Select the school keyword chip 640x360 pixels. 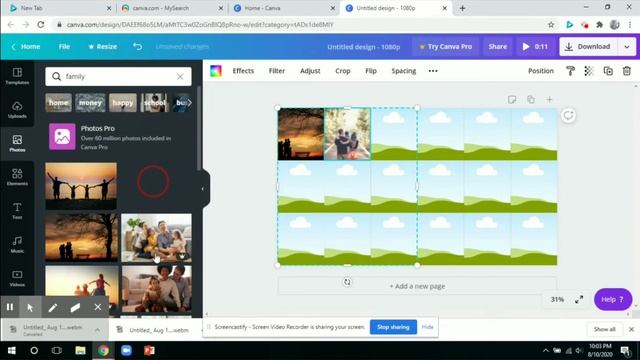click(154, 102)
